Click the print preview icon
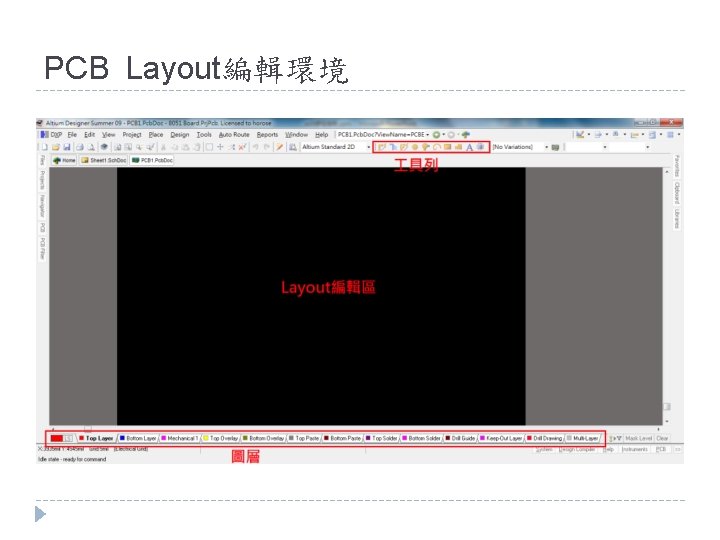Screen dimensions: 720x540 [91, 147]
